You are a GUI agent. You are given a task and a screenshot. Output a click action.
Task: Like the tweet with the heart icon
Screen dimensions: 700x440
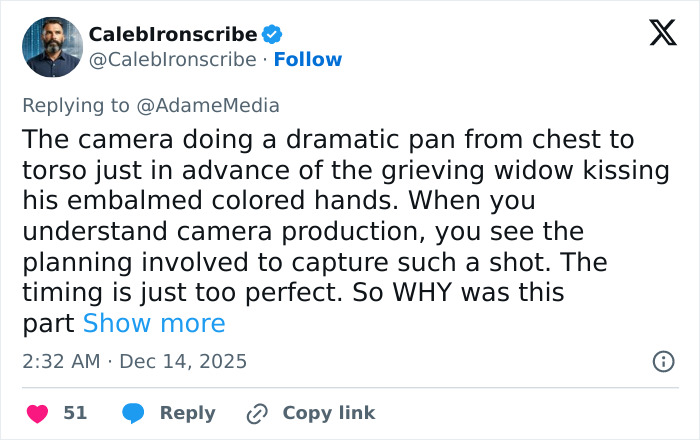coord(36,413)
